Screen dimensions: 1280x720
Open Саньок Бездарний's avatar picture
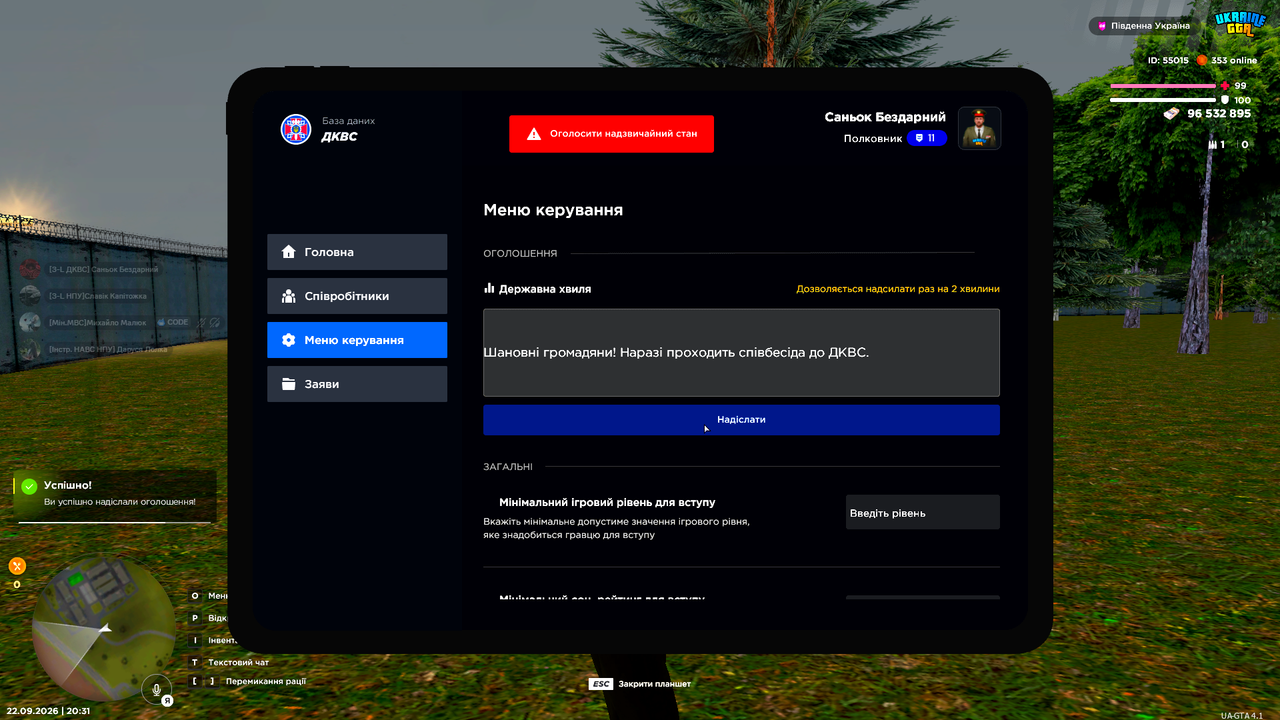980,128
